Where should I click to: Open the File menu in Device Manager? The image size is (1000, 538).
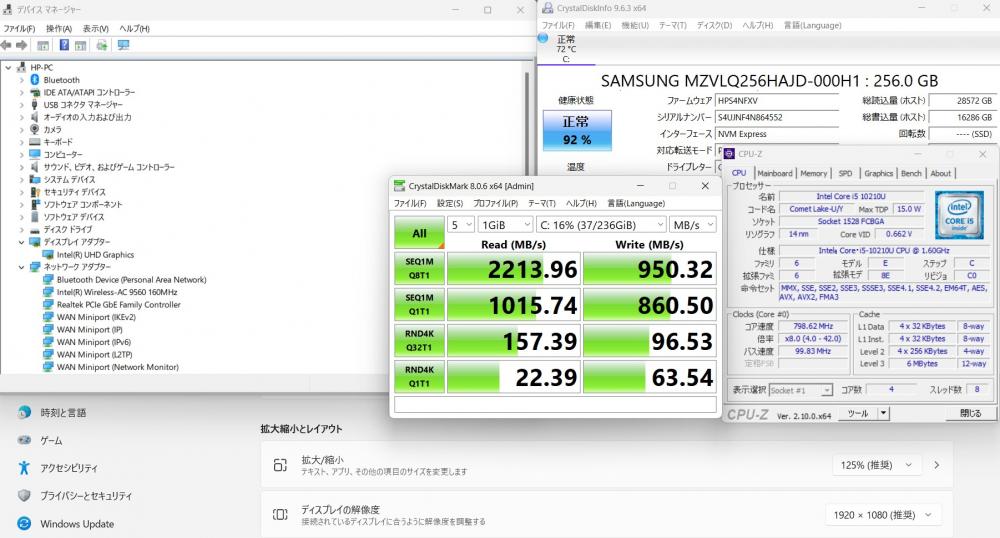click(x=19, y=29)
